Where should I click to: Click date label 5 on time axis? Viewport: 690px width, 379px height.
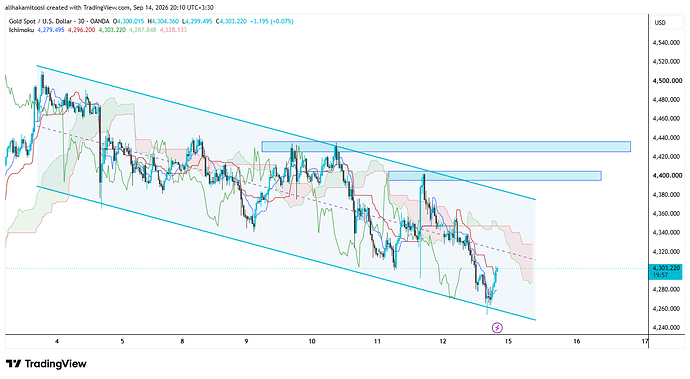click(122, 341)
